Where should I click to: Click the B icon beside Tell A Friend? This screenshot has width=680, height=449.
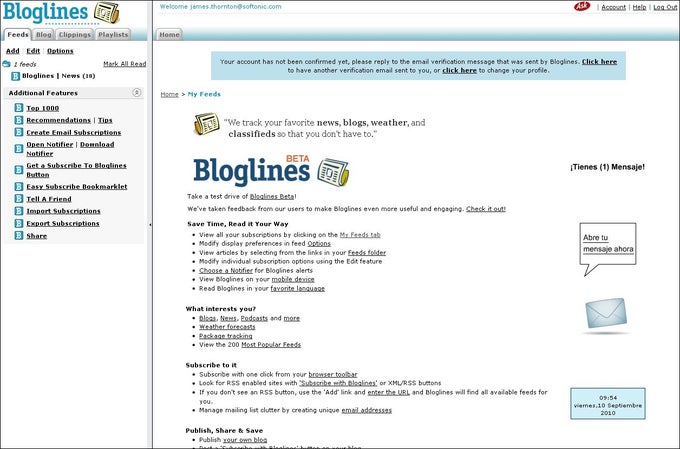coord(19,199)
